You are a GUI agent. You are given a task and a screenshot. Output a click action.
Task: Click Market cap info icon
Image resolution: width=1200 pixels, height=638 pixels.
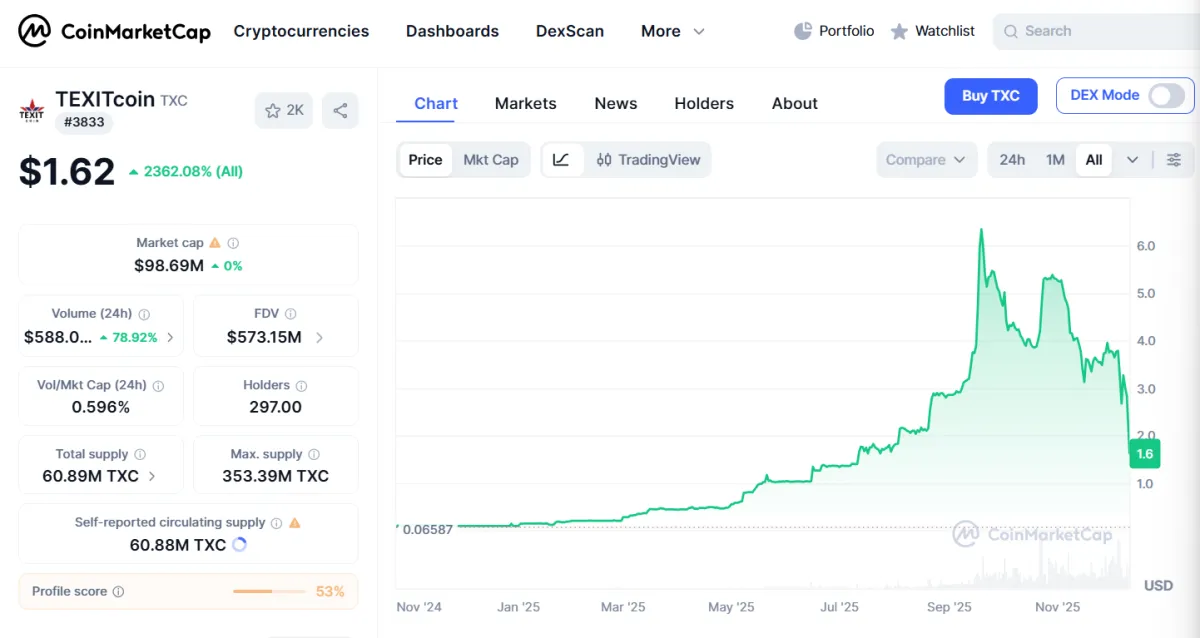click(233, 243)
